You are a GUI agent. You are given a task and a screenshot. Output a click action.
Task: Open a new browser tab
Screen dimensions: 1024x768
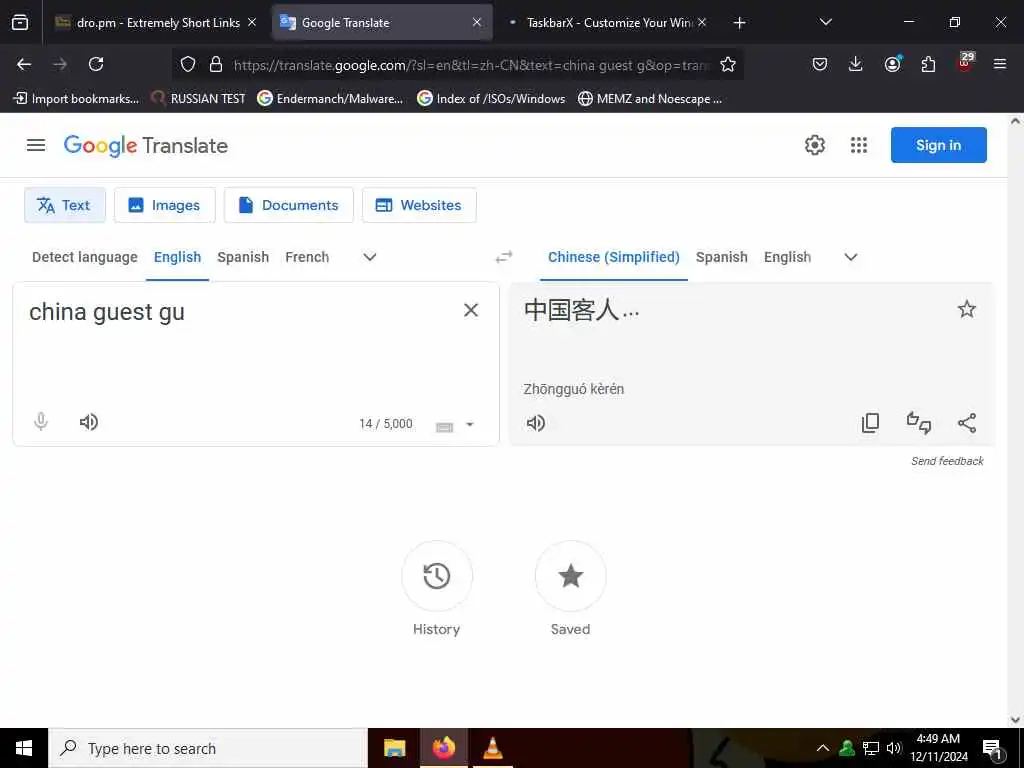click(x=739, y=23)
